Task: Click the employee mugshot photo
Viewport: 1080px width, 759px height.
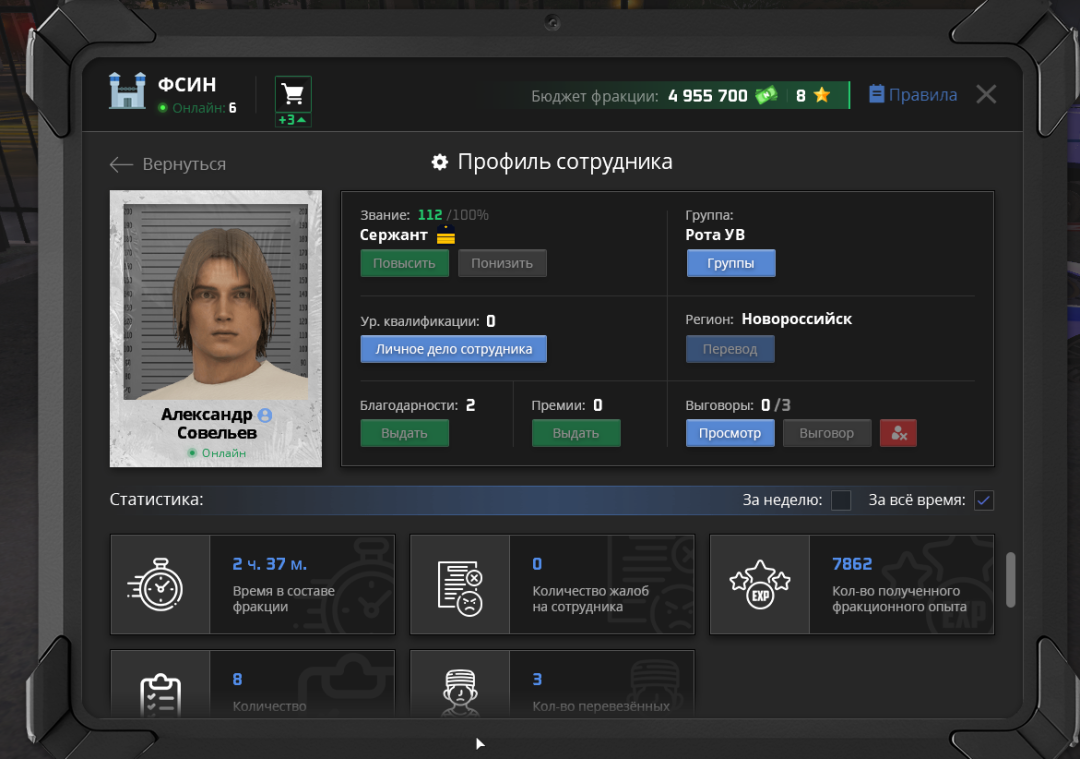Action: (x=216, y=301)
